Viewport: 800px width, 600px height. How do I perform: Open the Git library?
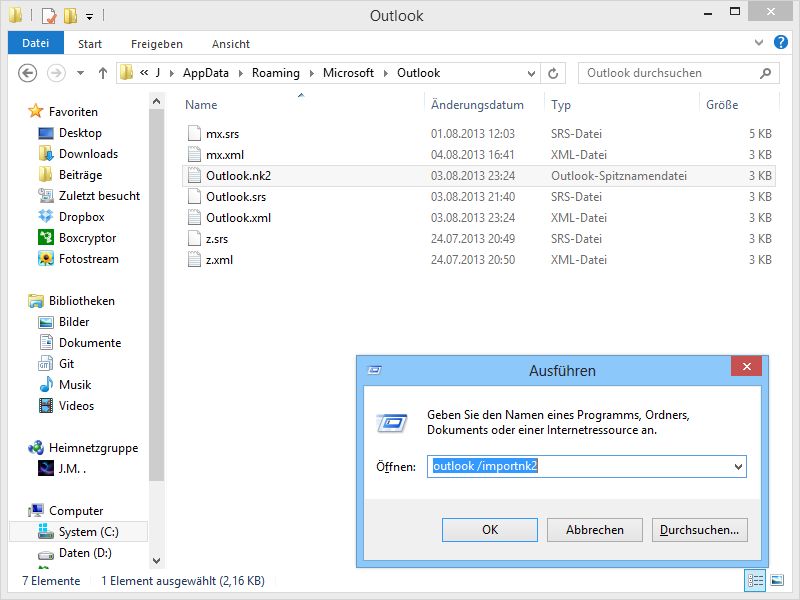pos(66,363)
